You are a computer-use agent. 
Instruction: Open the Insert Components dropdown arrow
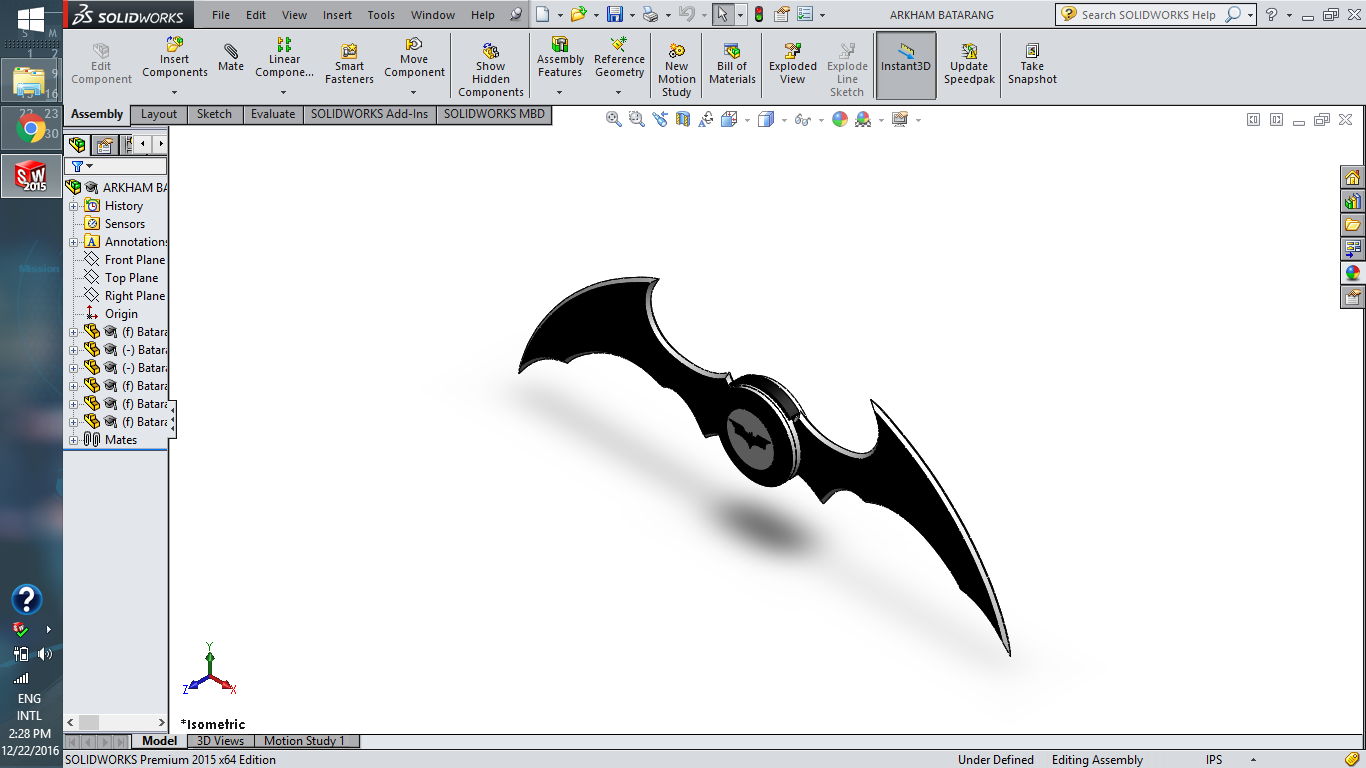pyautogui.click(x=175, y=92)
